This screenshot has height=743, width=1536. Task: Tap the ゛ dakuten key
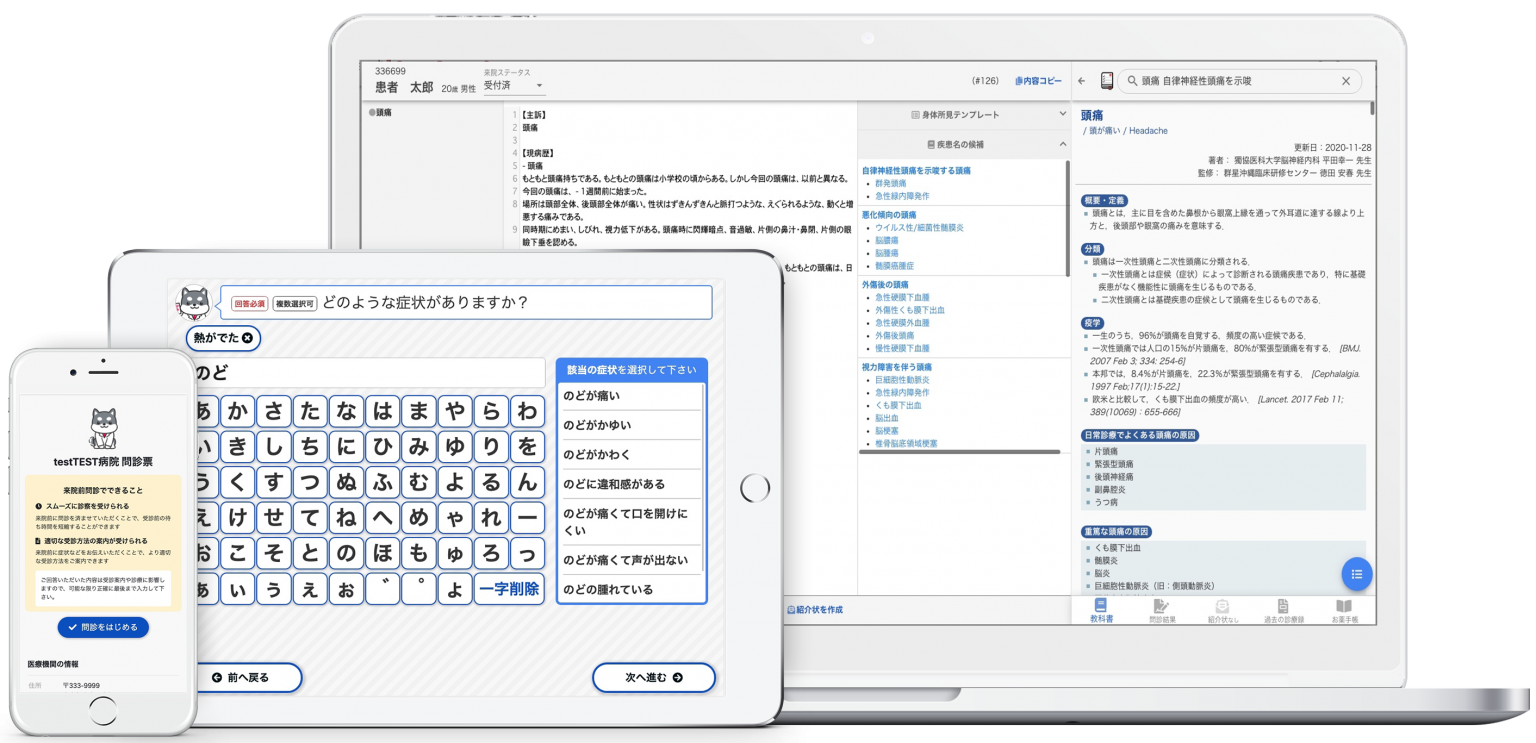pos(382,589)
